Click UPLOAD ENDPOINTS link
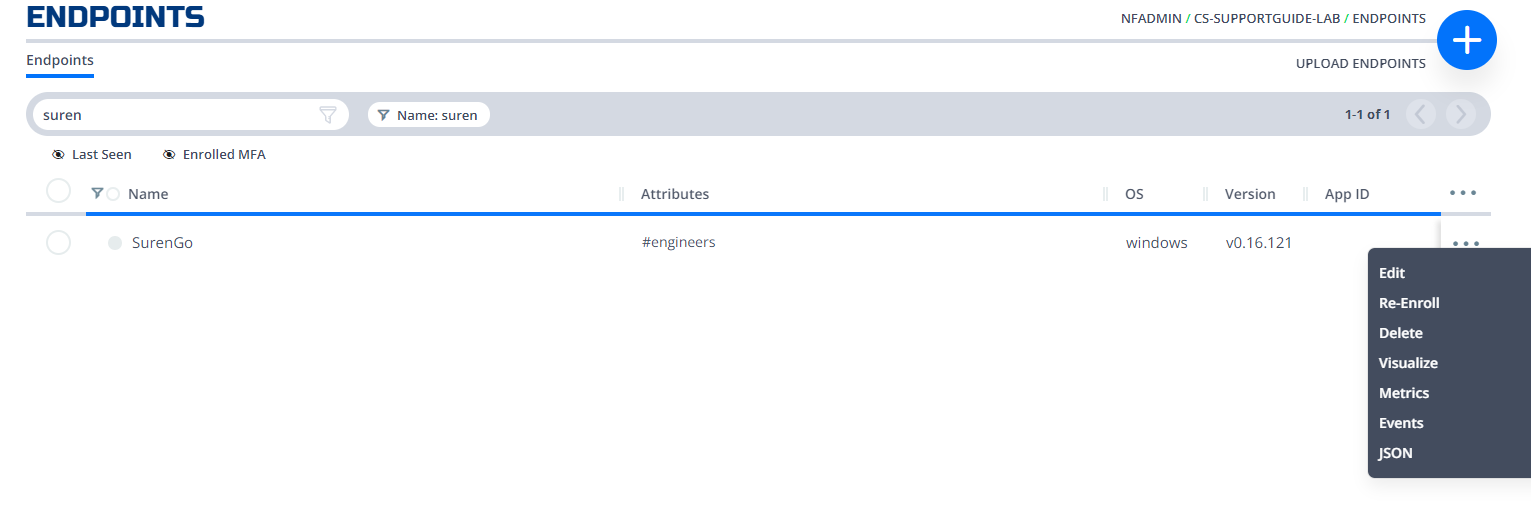Viewport: 1531px width, 526px height. pyautogui.click(x=1361, y=64)
